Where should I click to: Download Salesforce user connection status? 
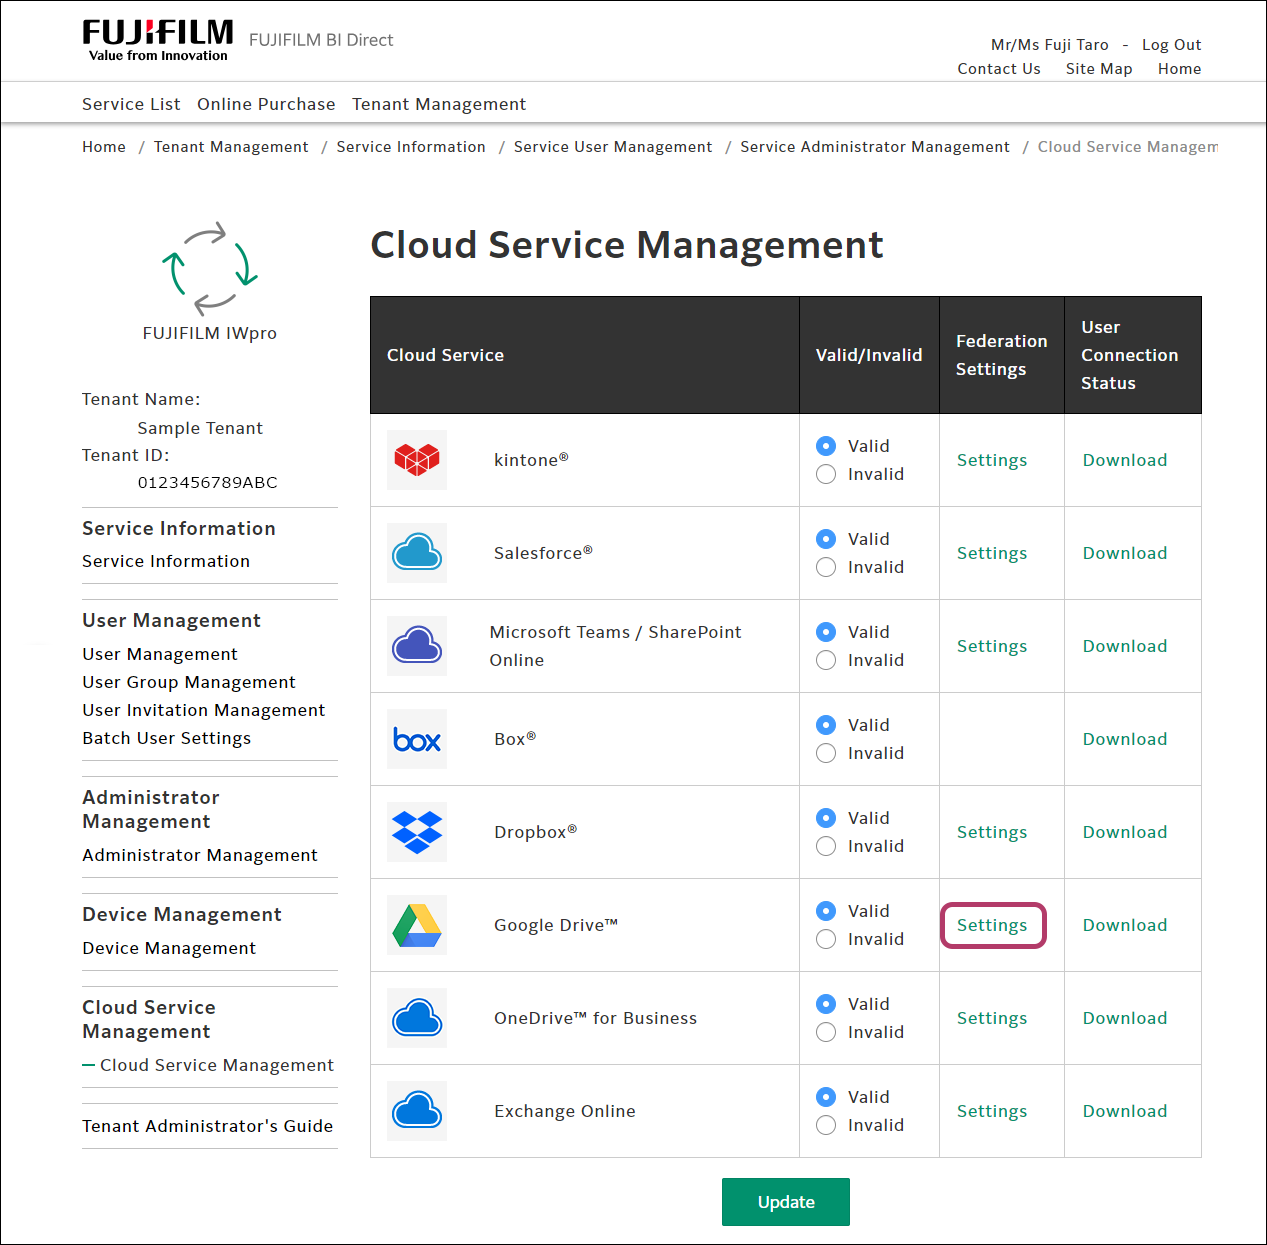1125,553
